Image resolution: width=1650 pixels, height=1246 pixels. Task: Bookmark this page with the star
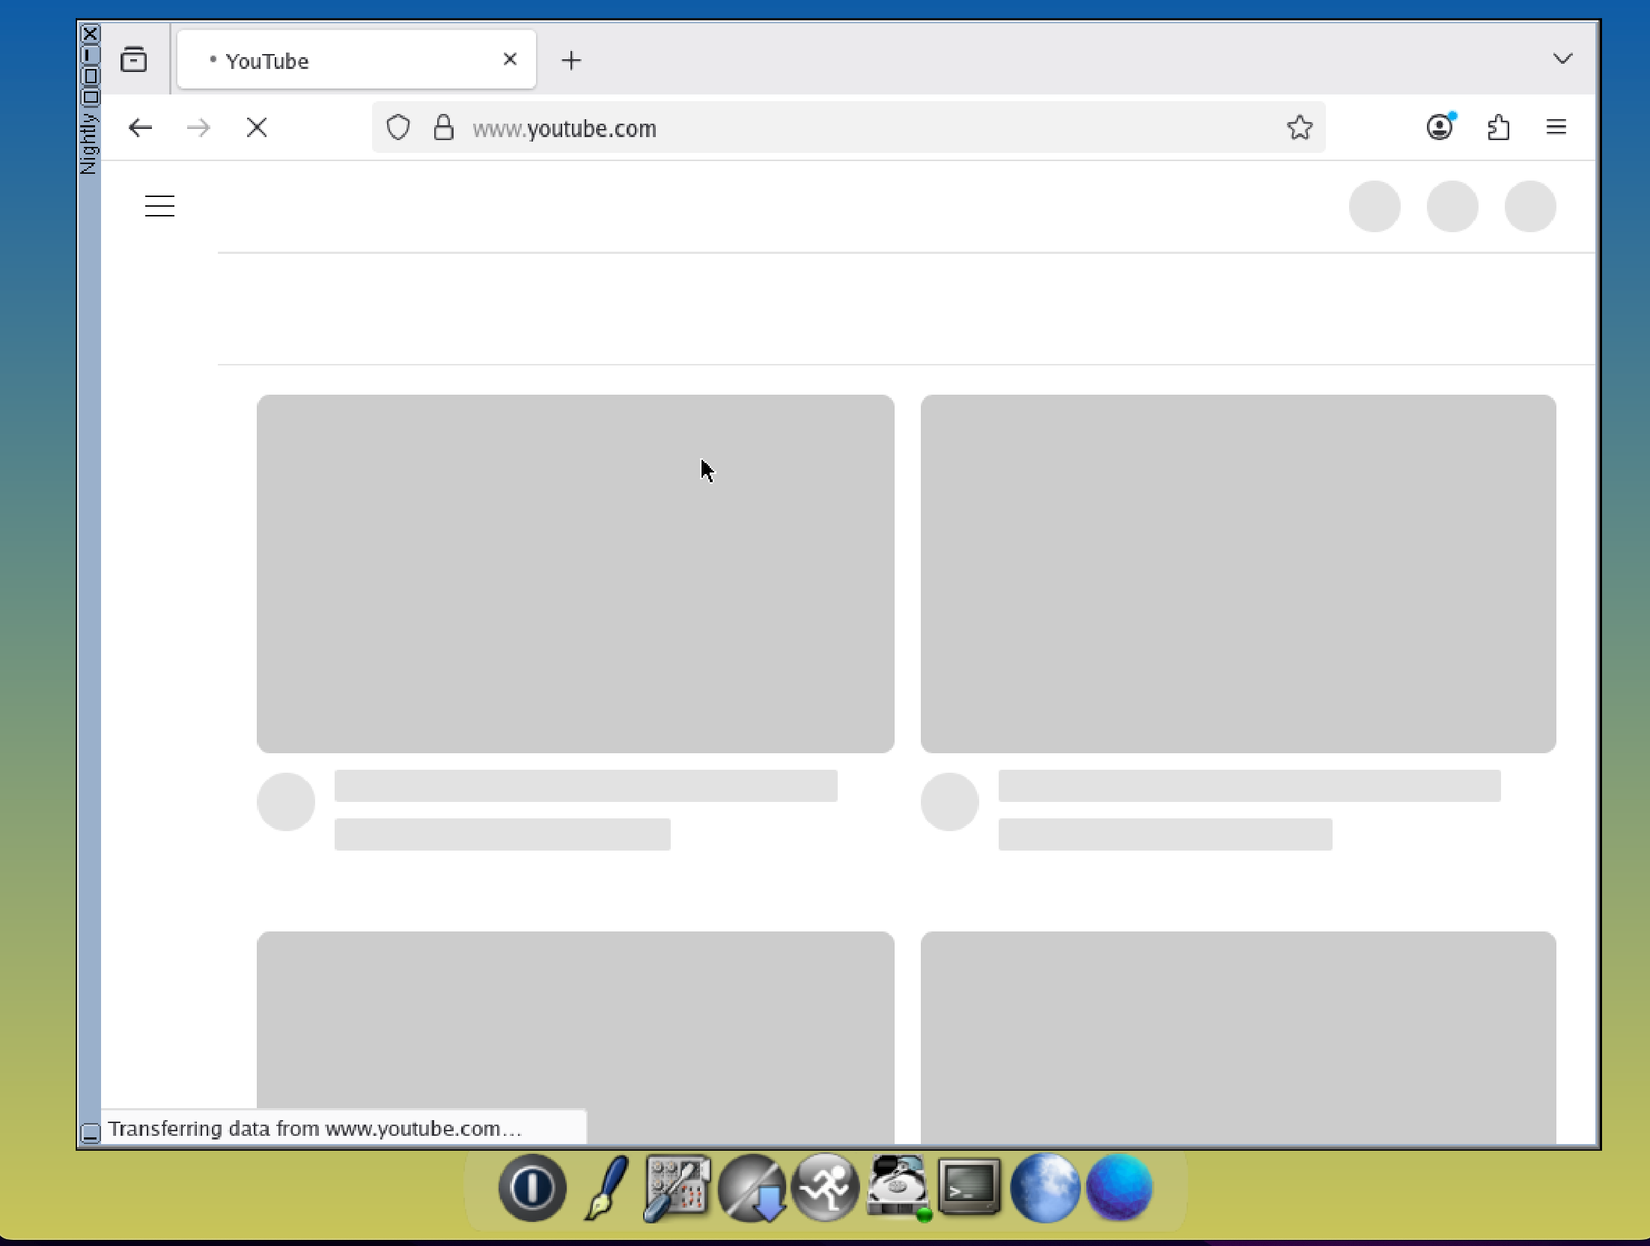click(x=1299, y=127)
